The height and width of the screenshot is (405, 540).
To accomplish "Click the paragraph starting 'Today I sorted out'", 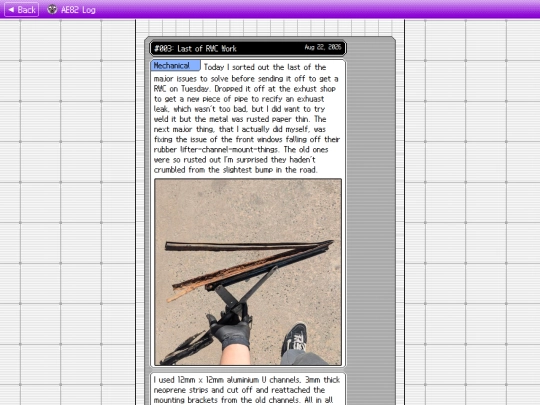I will coord(247,118).
